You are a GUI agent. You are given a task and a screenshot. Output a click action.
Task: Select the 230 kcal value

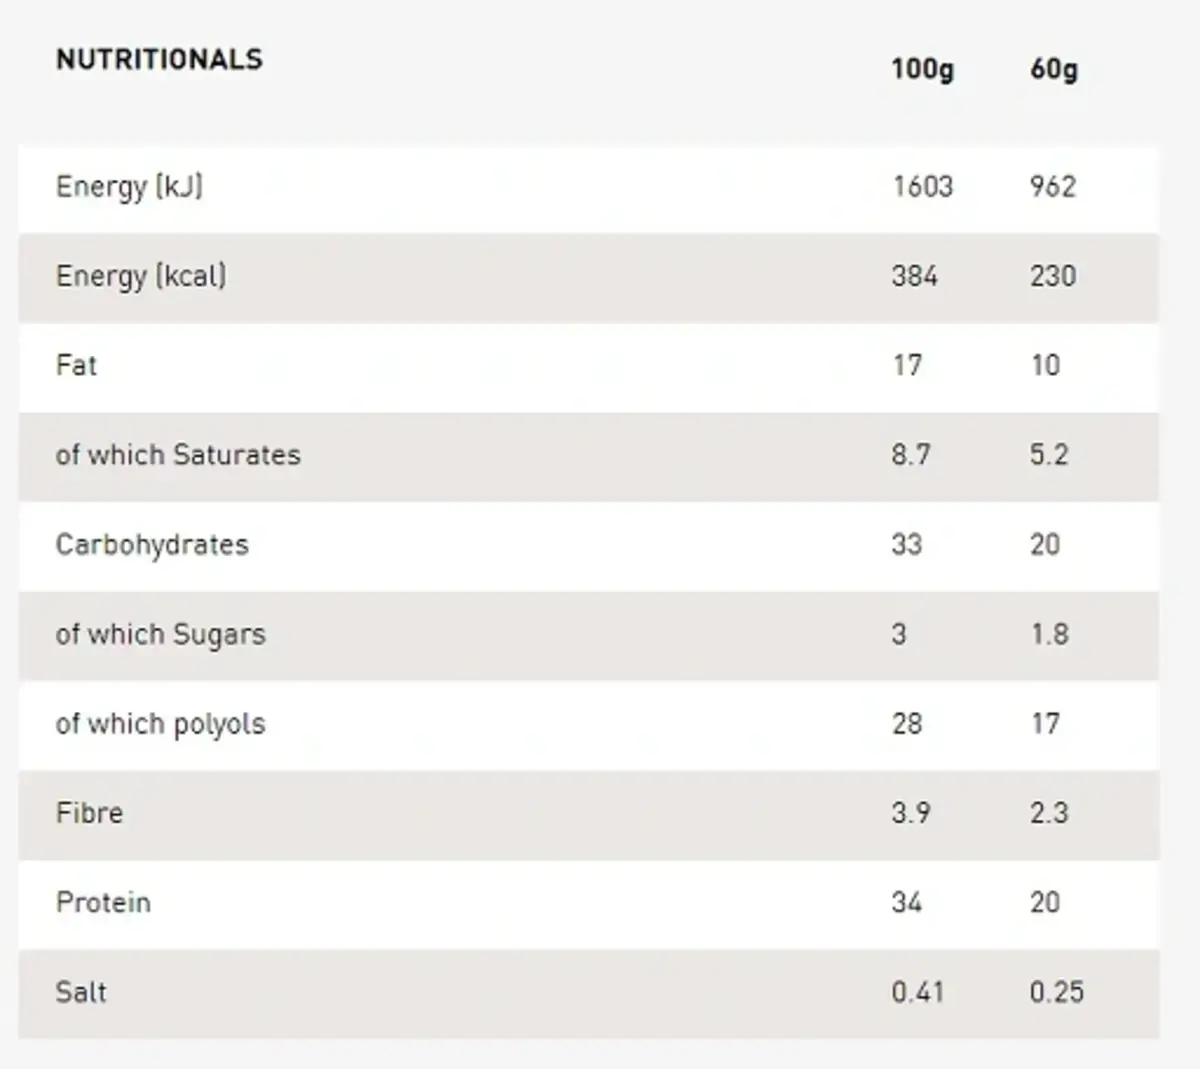[1053, 276]
